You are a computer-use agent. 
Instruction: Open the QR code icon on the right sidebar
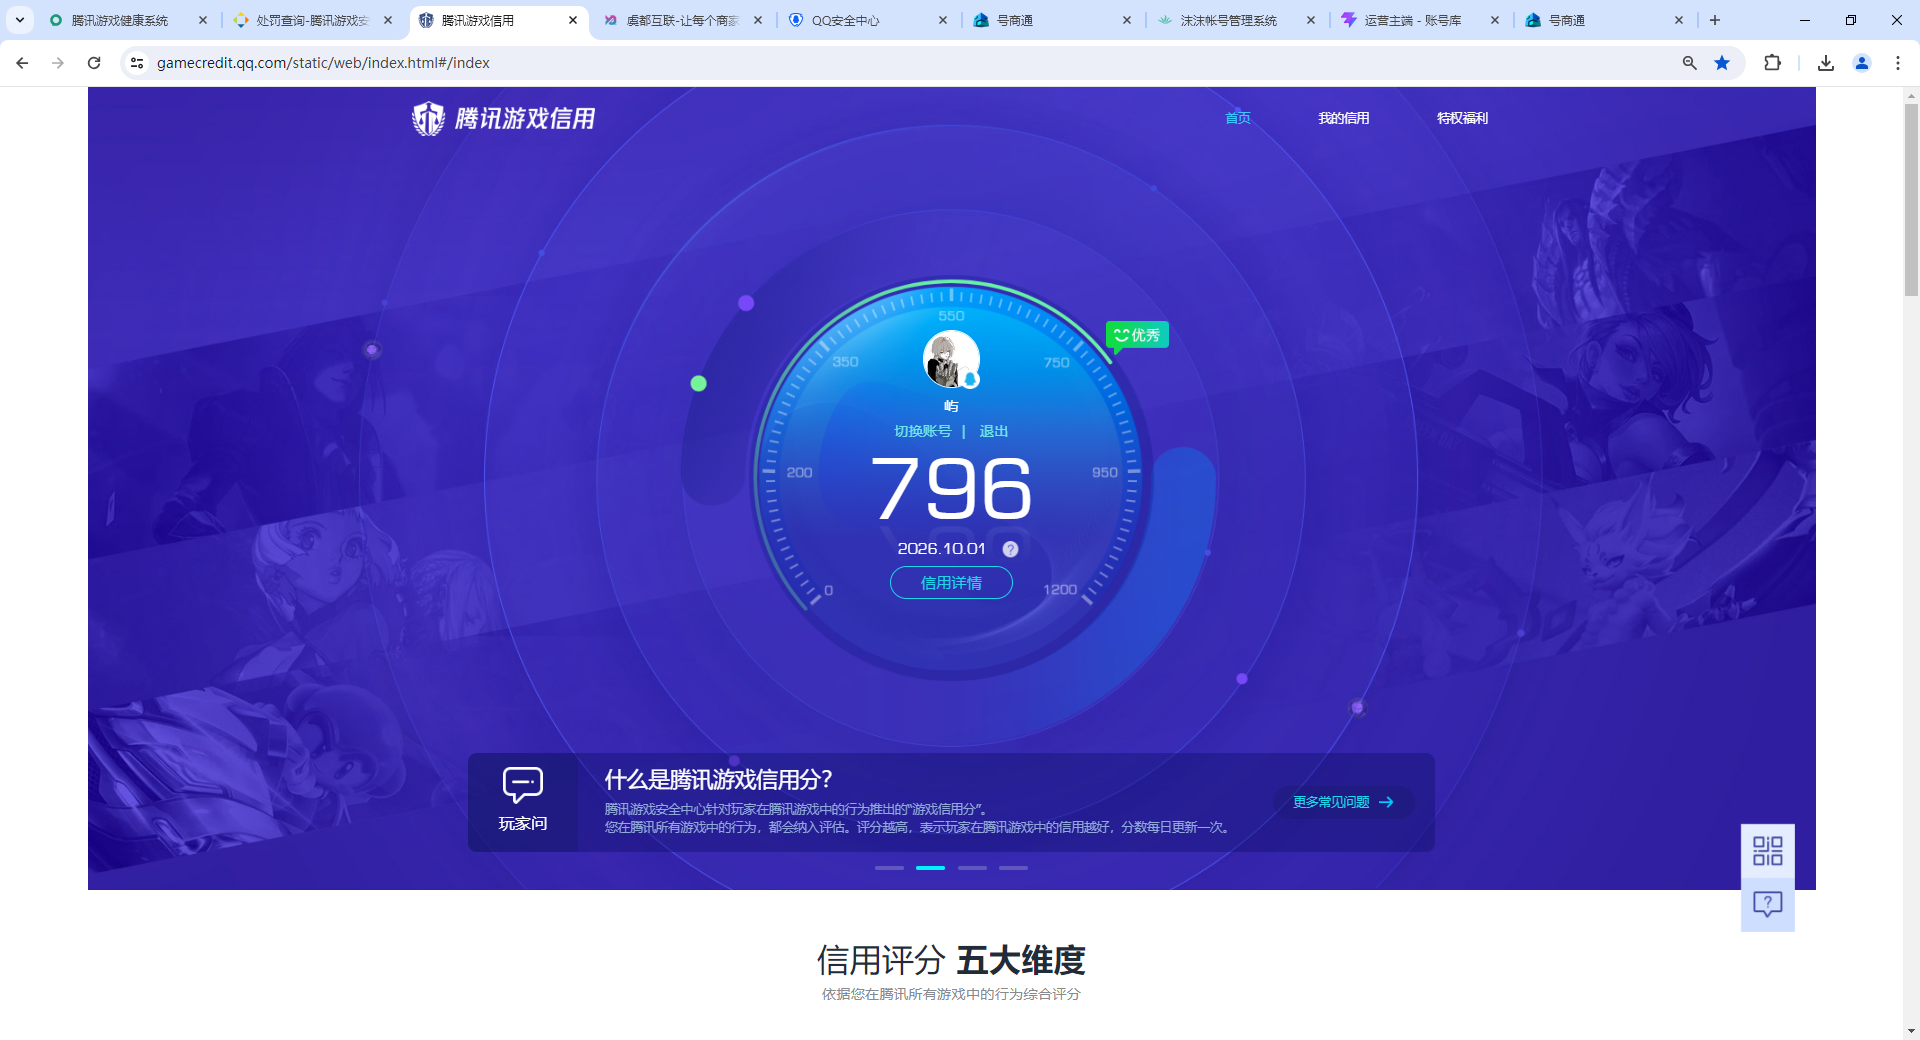point(1767,851)
